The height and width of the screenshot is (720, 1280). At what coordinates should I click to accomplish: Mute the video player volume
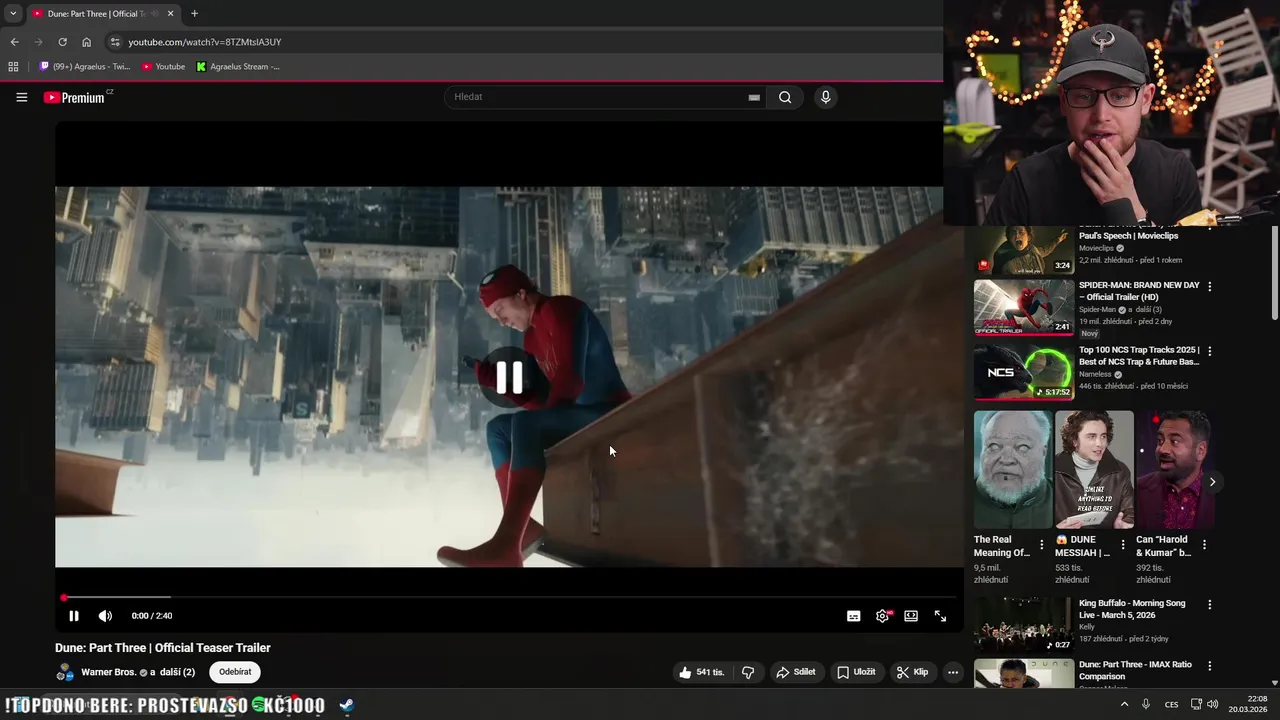pyautogui.click(x=105, y=616)
